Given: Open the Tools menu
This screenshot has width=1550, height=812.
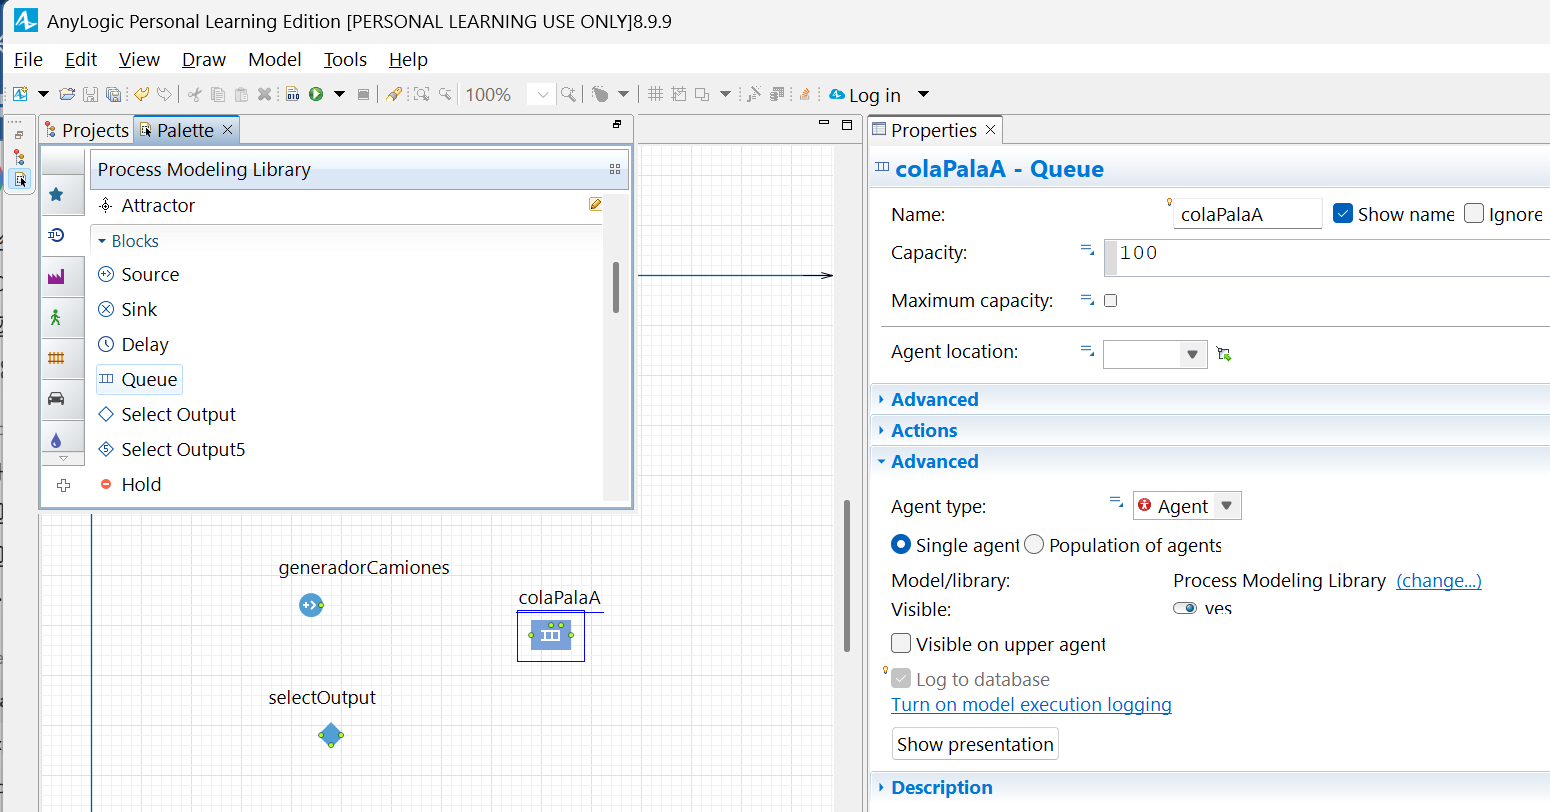Looking at the screenshot, I should coord(345,59).
